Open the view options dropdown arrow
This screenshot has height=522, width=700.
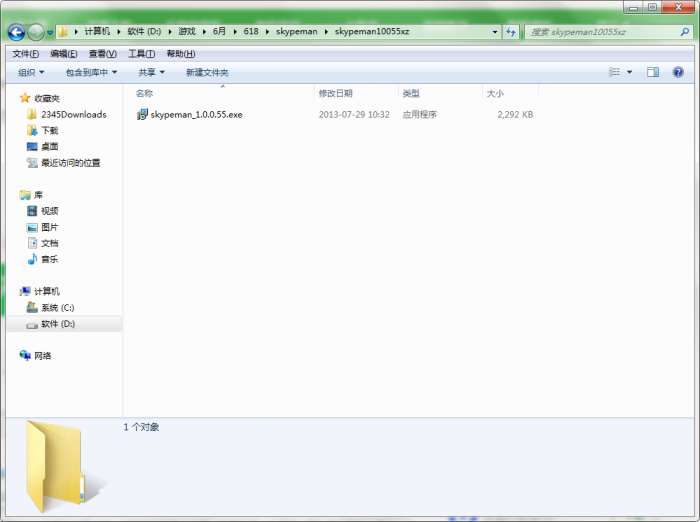[x=629, y=72]
